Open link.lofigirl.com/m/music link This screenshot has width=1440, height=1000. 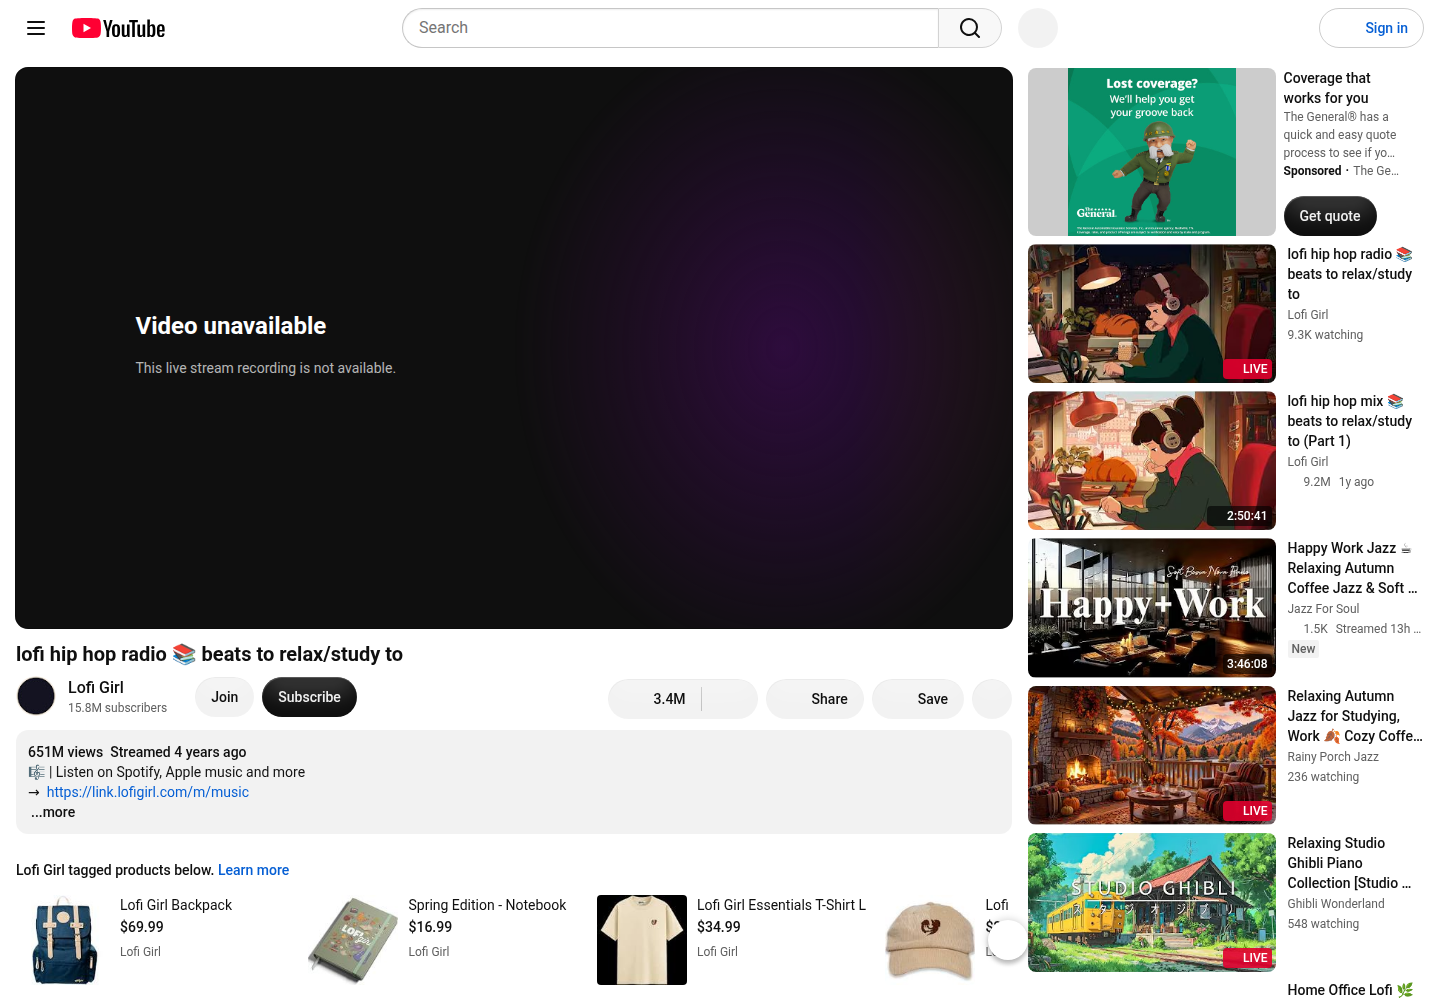[x=148, y=792]
